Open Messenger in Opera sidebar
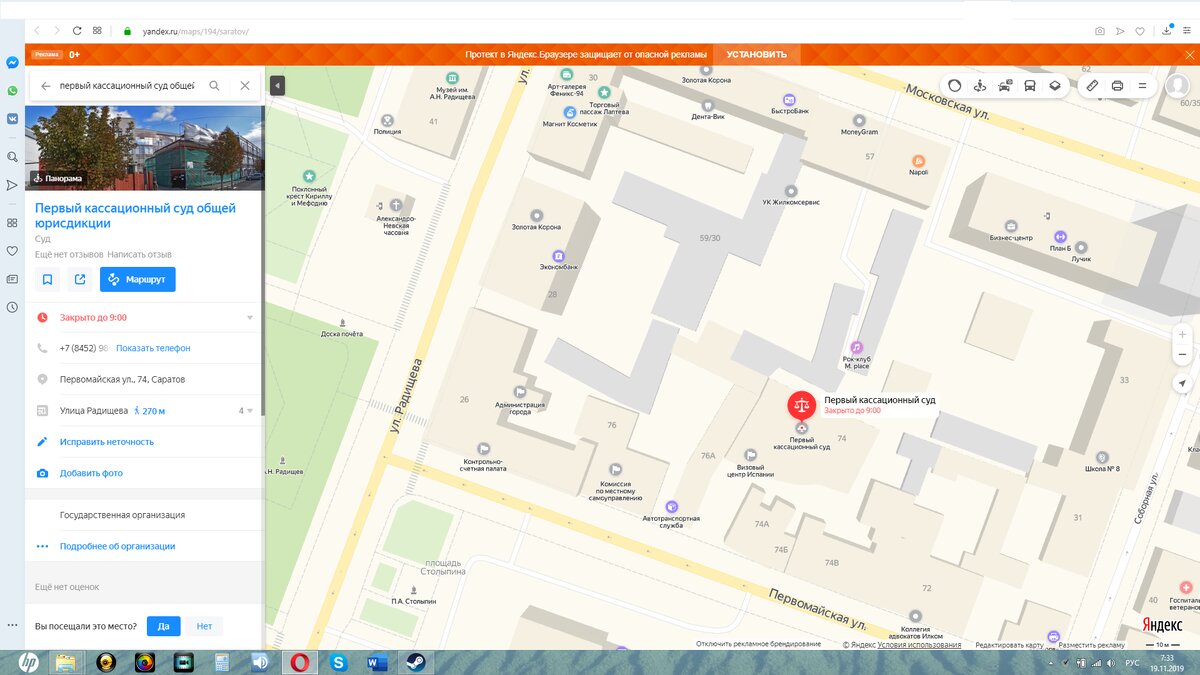 coord(12,62)
